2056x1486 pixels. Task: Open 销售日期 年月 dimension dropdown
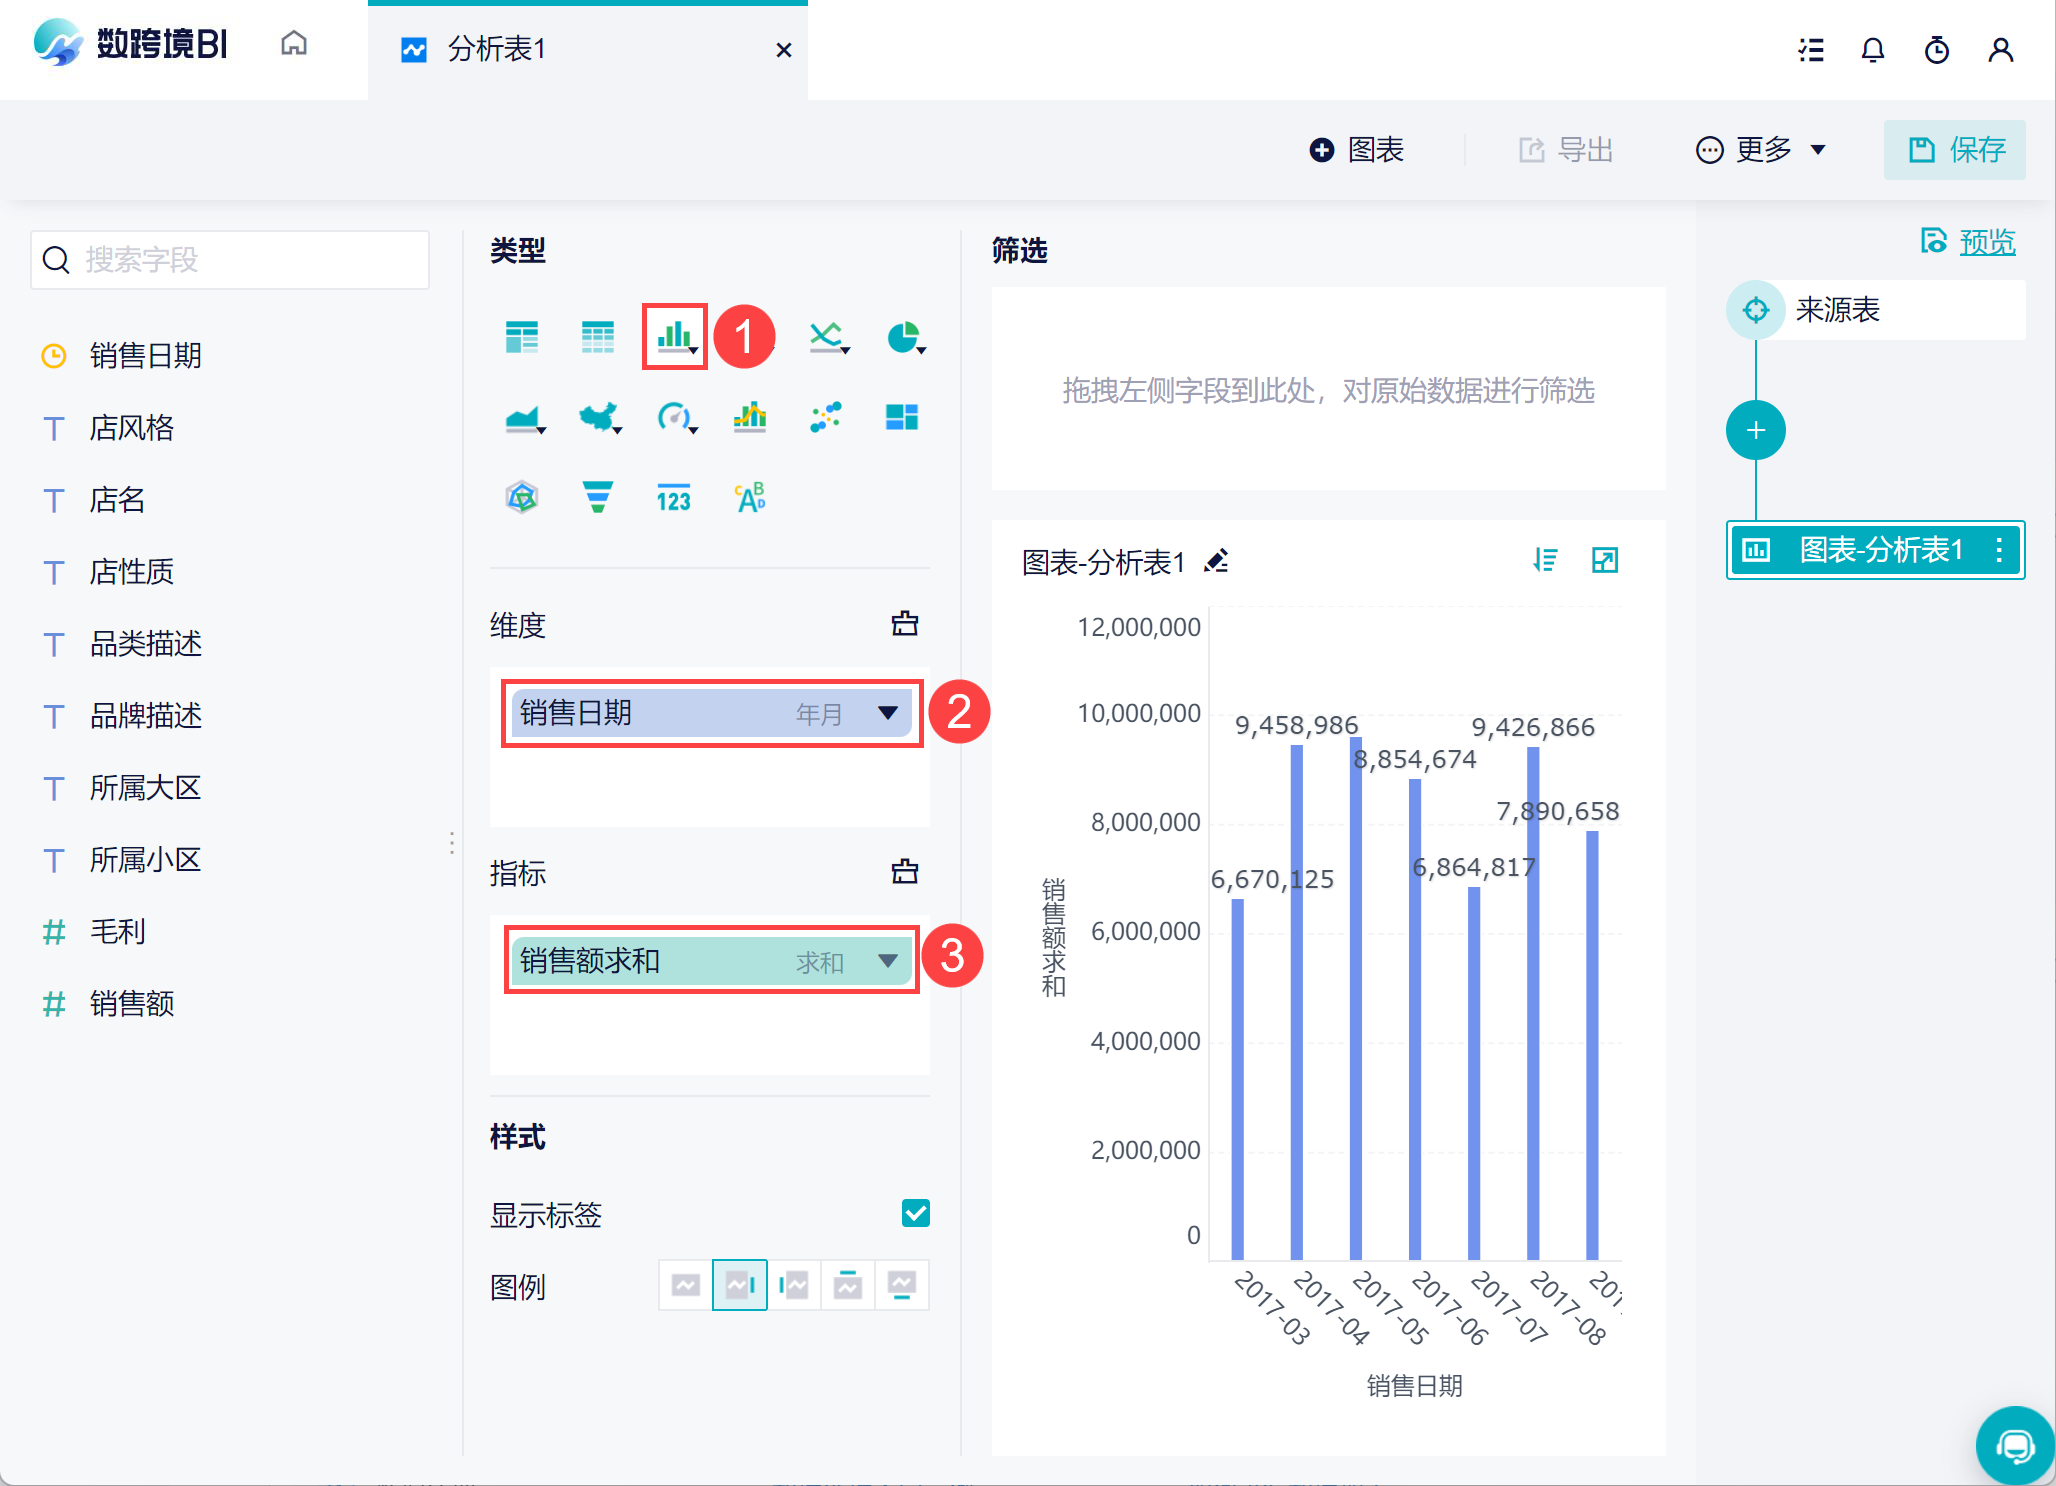pyautogui.click(x=887, y=713)
